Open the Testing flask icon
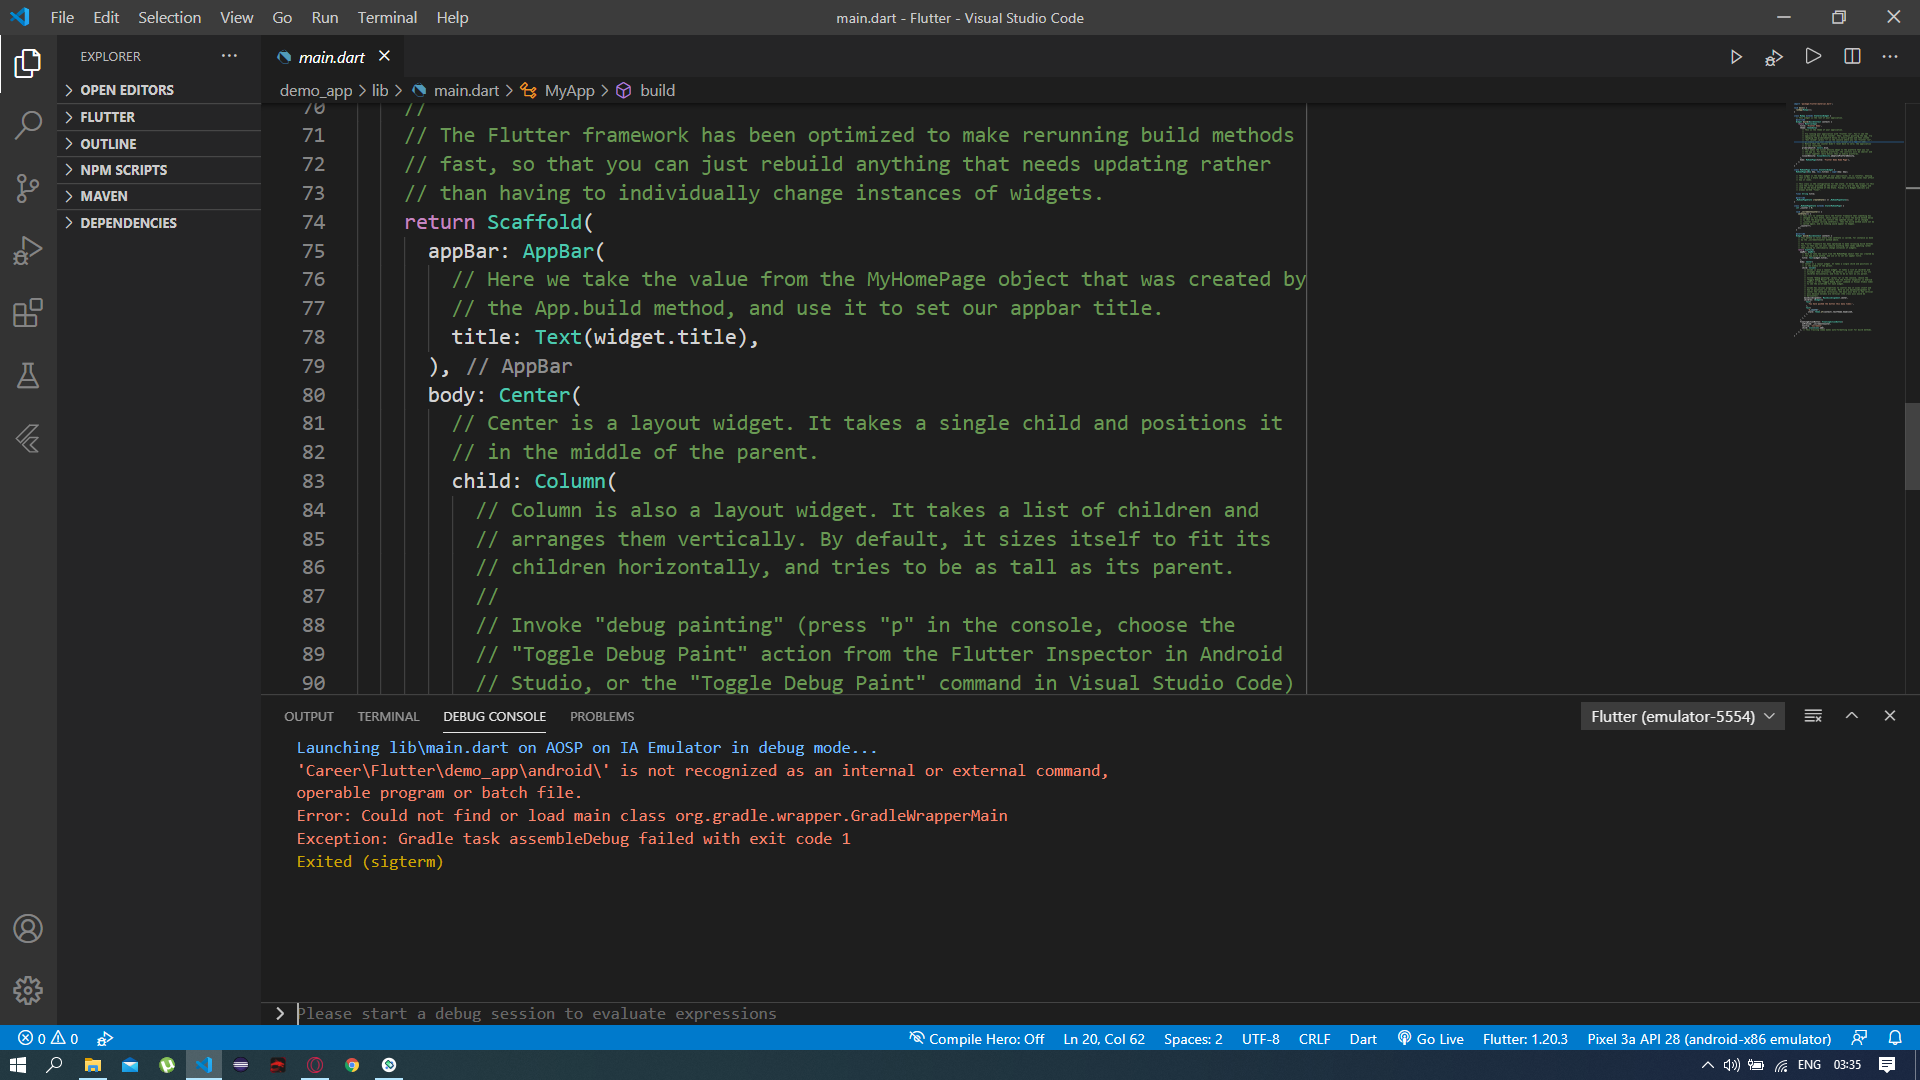The height and width of the screenshot is (1080, 1920). coord(28,376)
